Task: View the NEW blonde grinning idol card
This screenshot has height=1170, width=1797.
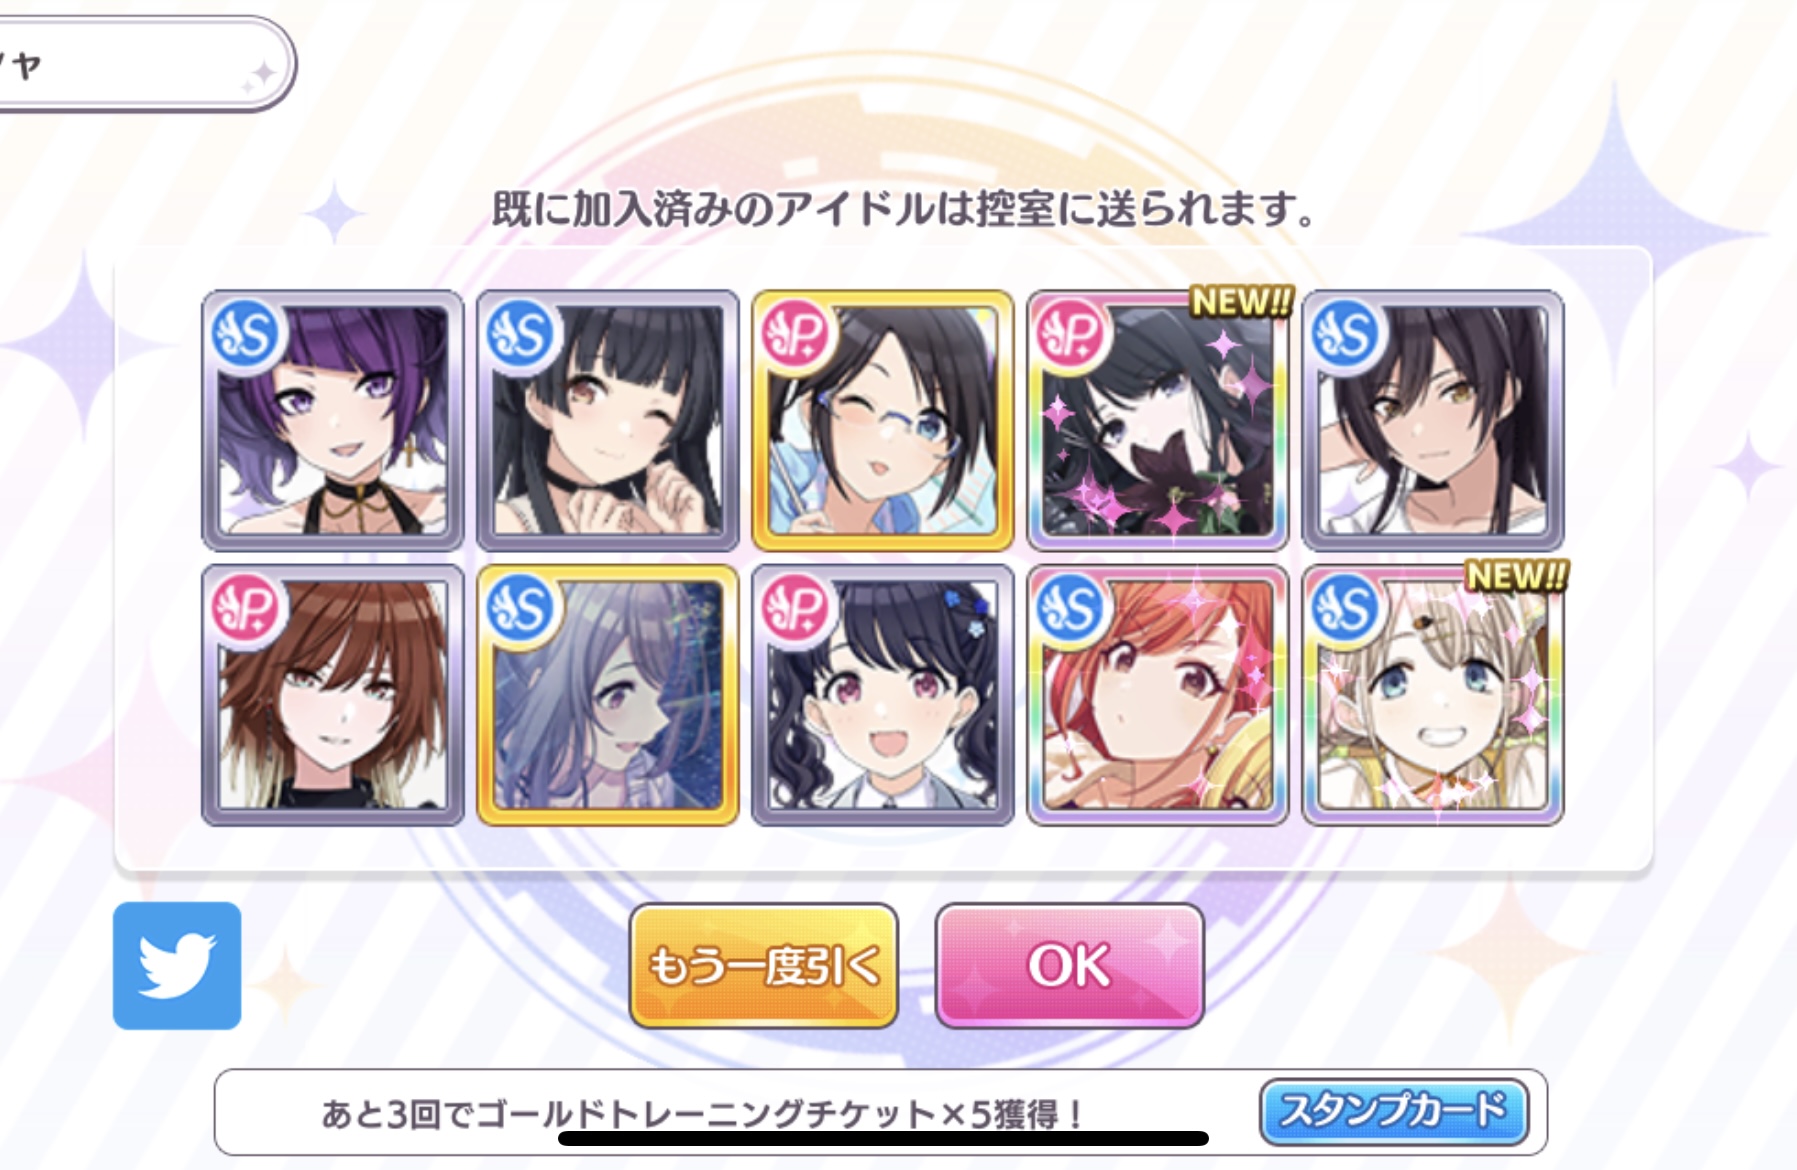Action: tap(1433, 696)
